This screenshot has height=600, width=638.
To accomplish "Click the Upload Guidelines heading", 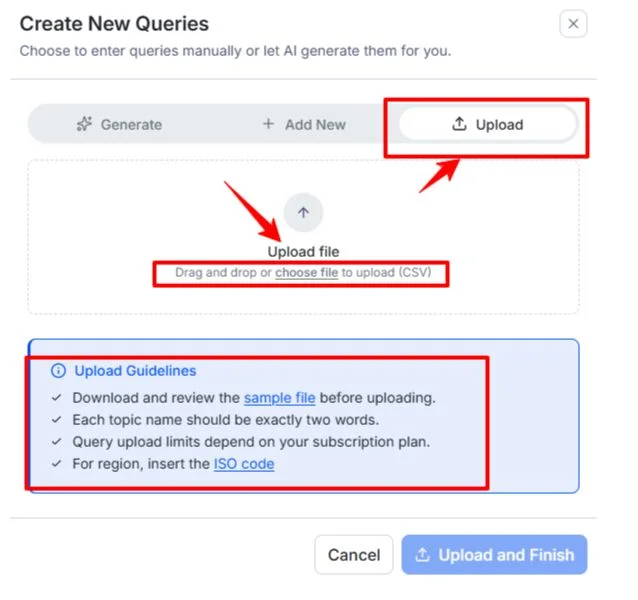I will (x=135, y=371).
